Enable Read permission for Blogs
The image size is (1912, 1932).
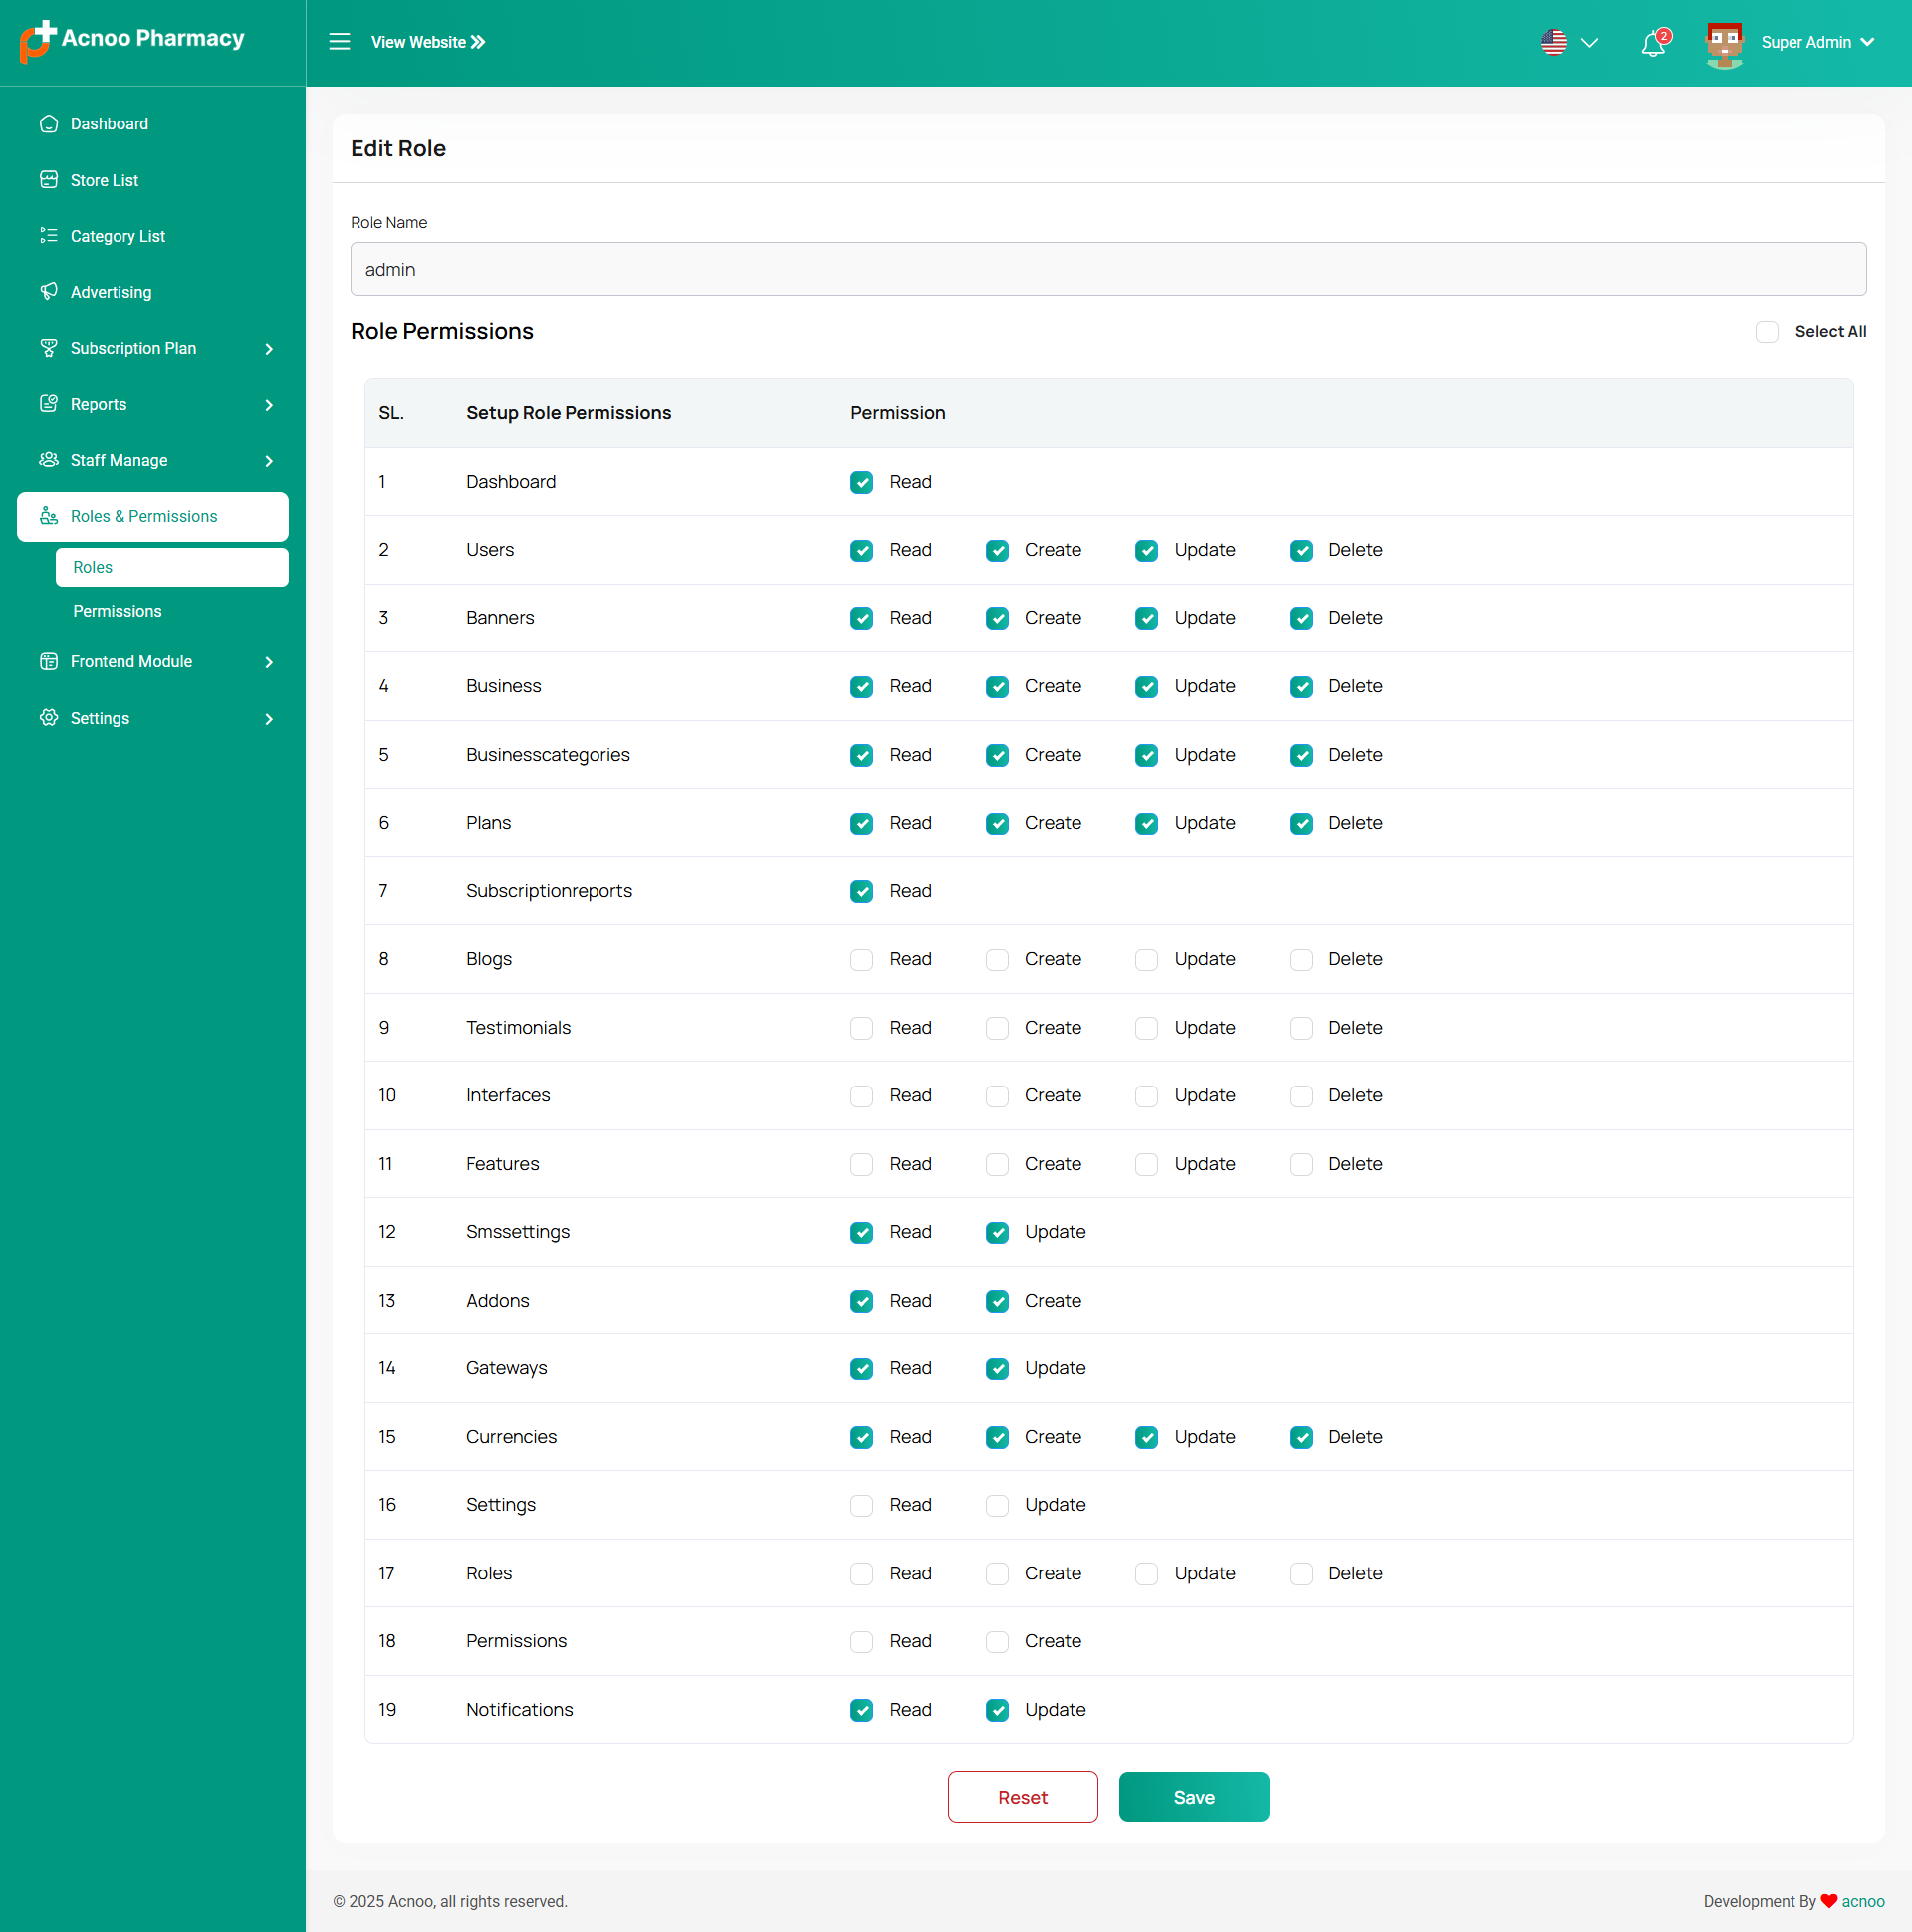pyautogui.click(x=861, y=960)
